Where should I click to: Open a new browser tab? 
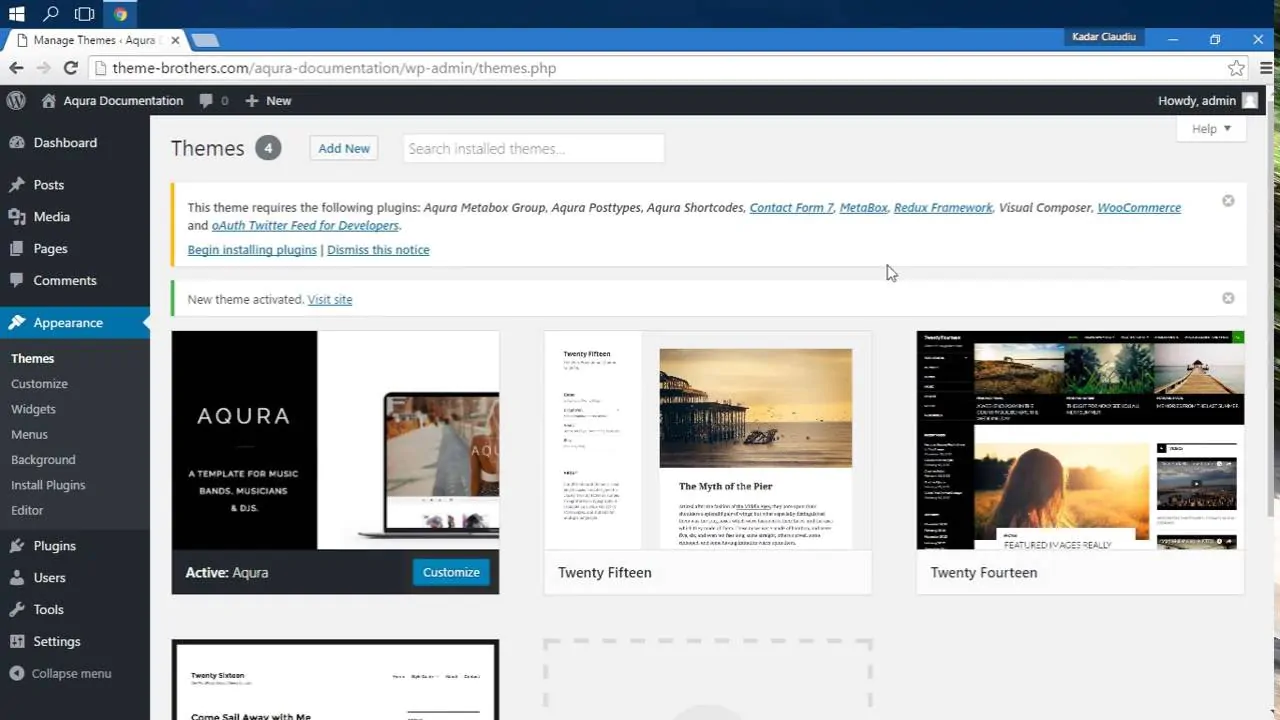click(x=205, y=40)
